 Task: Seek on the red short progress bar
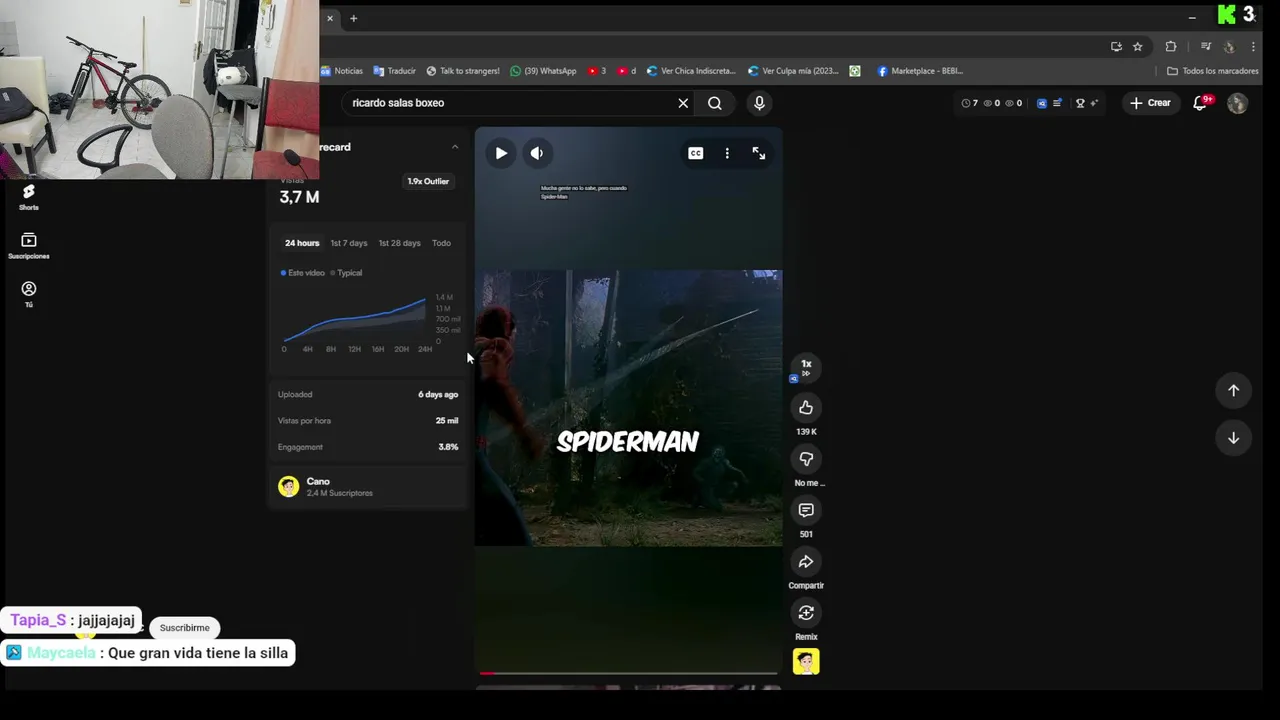tap(628, 674)
